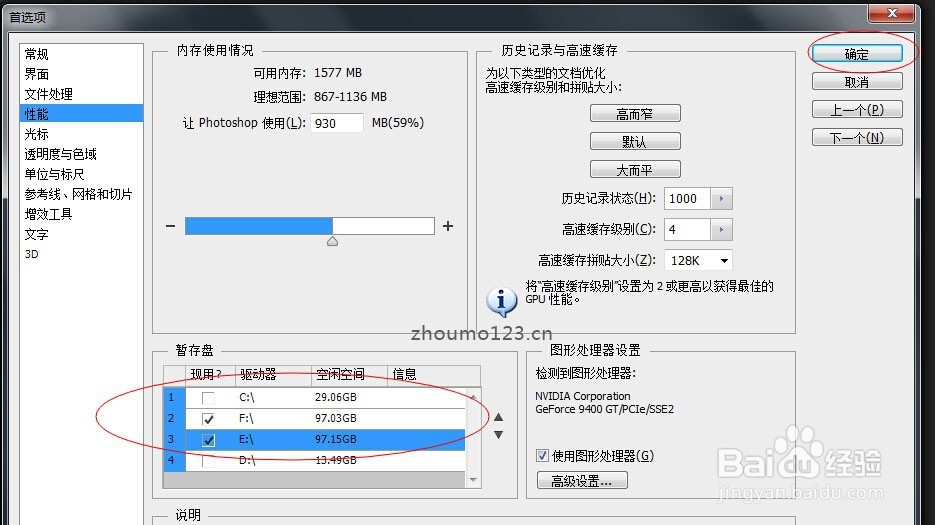Click the 确定 button

[857, 54]
